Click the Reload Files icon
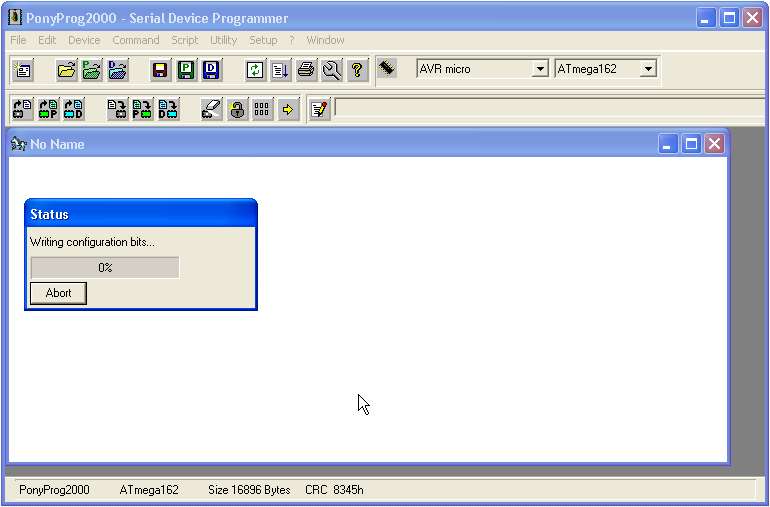Viewport: 770px width, 507px height. coord(256,70)
